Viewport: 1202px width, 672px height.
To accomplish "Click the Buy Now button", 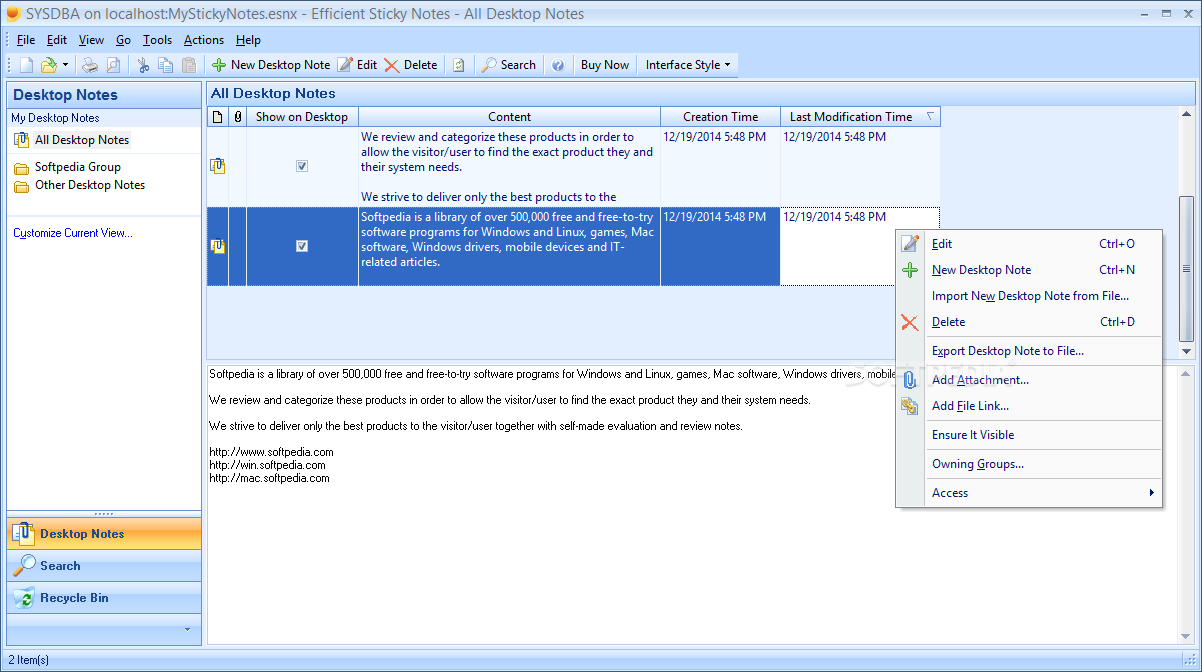I will tap(604, 65).
